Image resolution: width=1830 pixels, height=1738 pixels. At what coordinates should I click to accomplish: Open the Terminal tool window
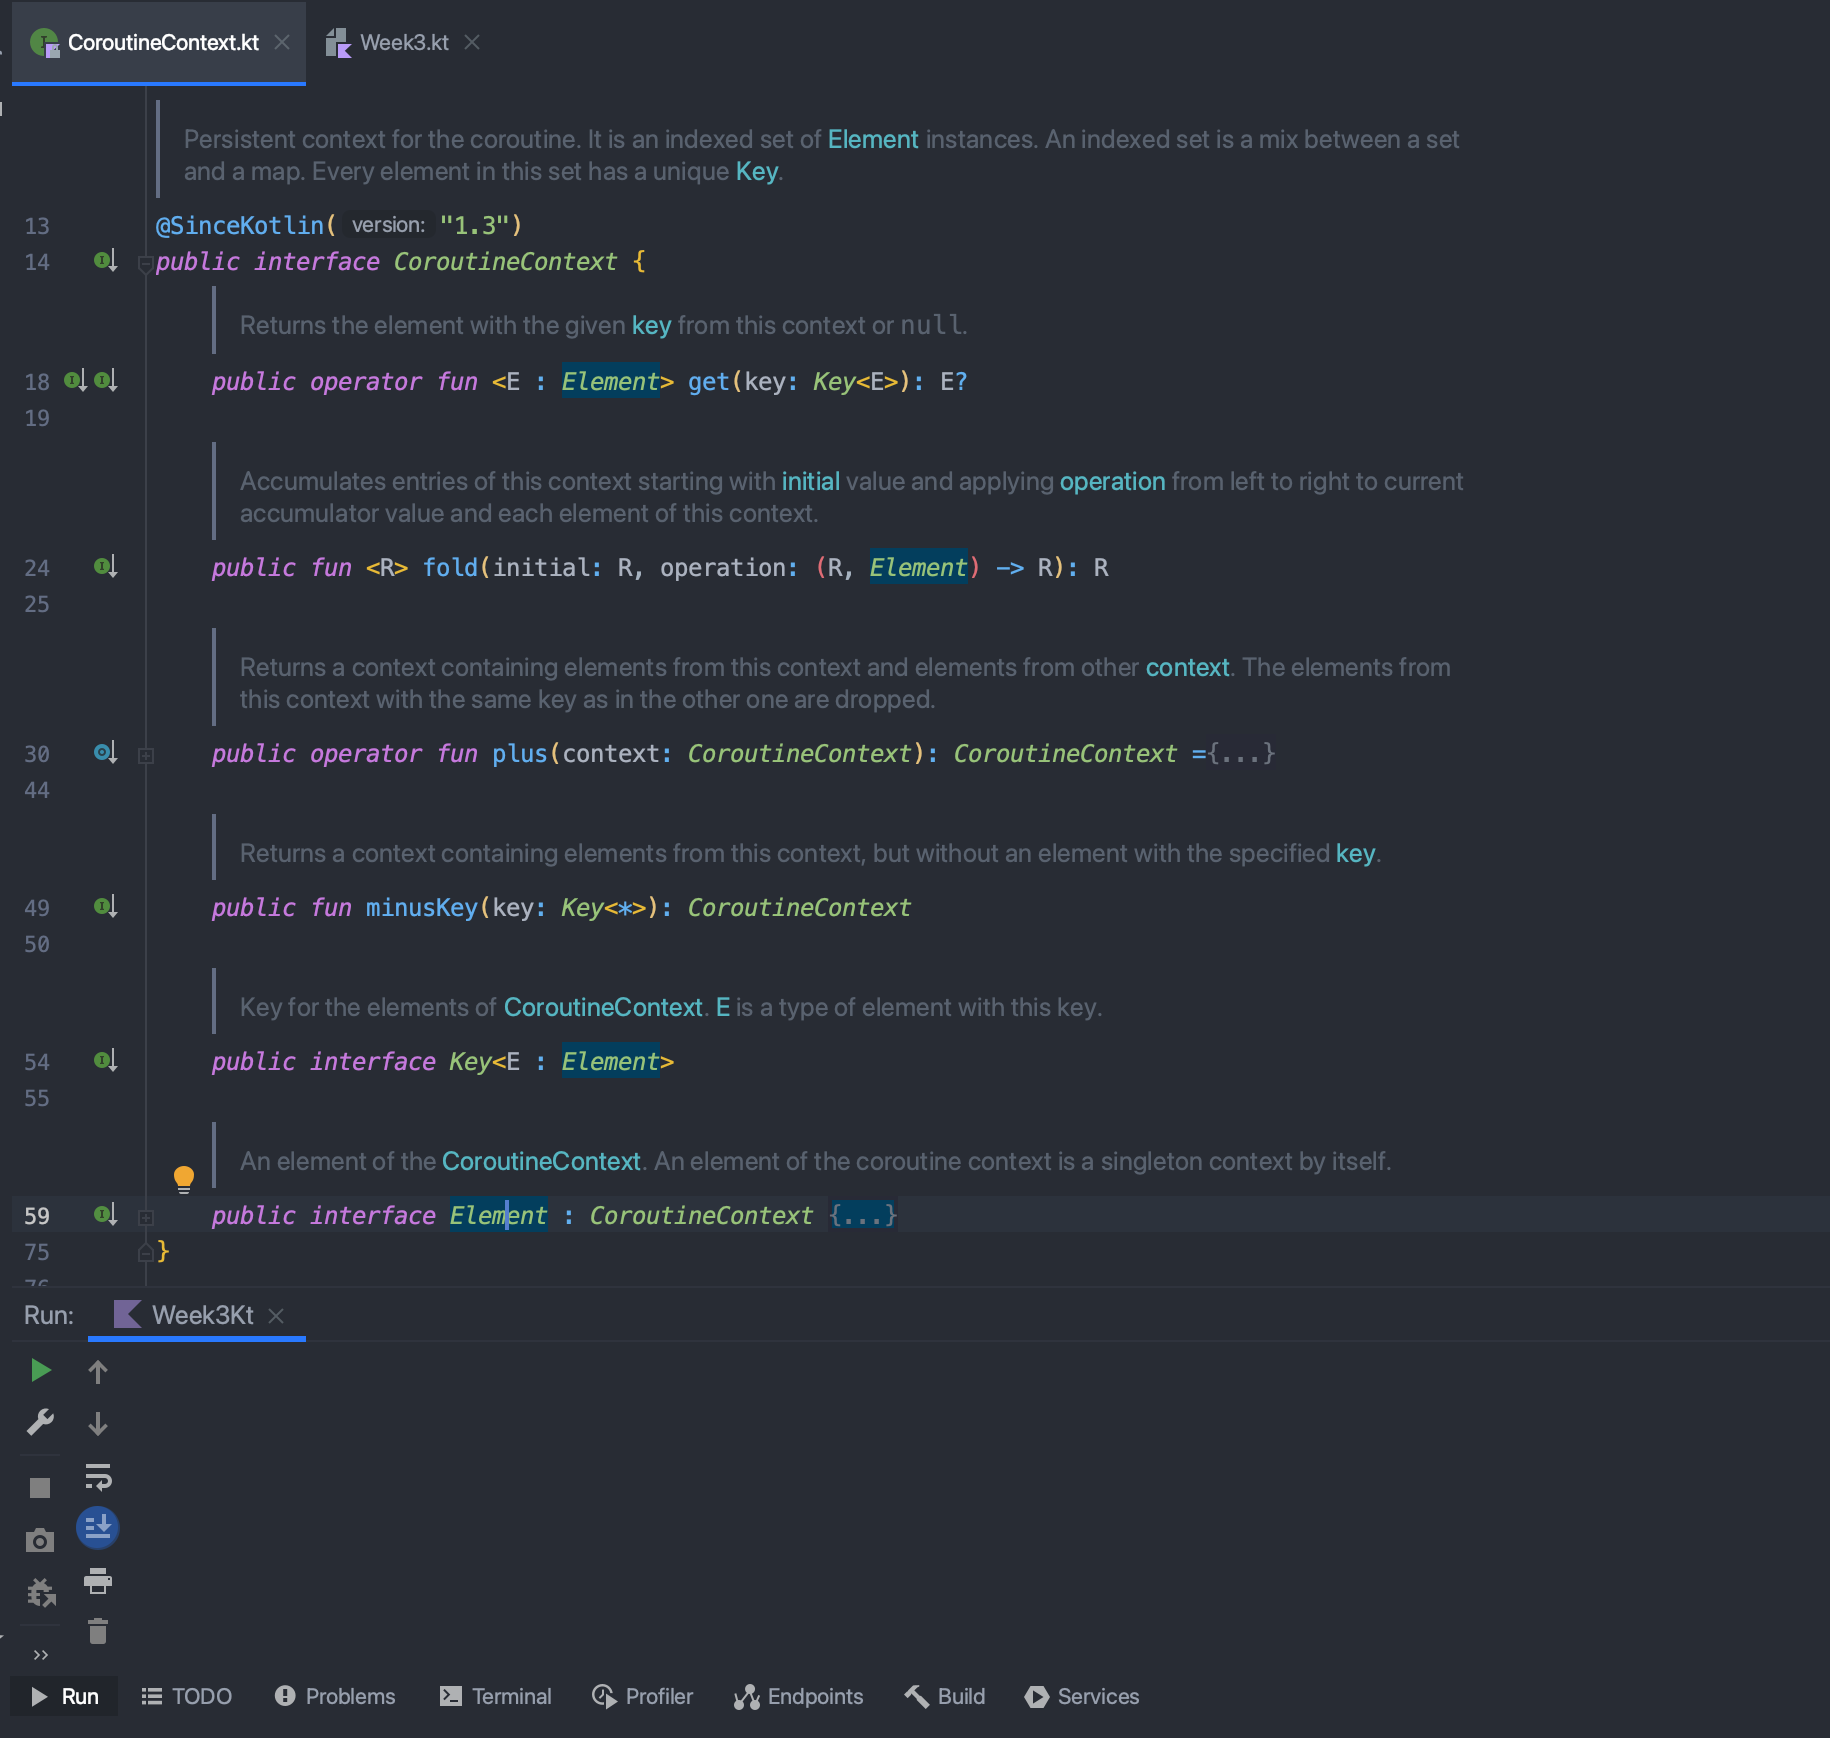point(496,1696)
